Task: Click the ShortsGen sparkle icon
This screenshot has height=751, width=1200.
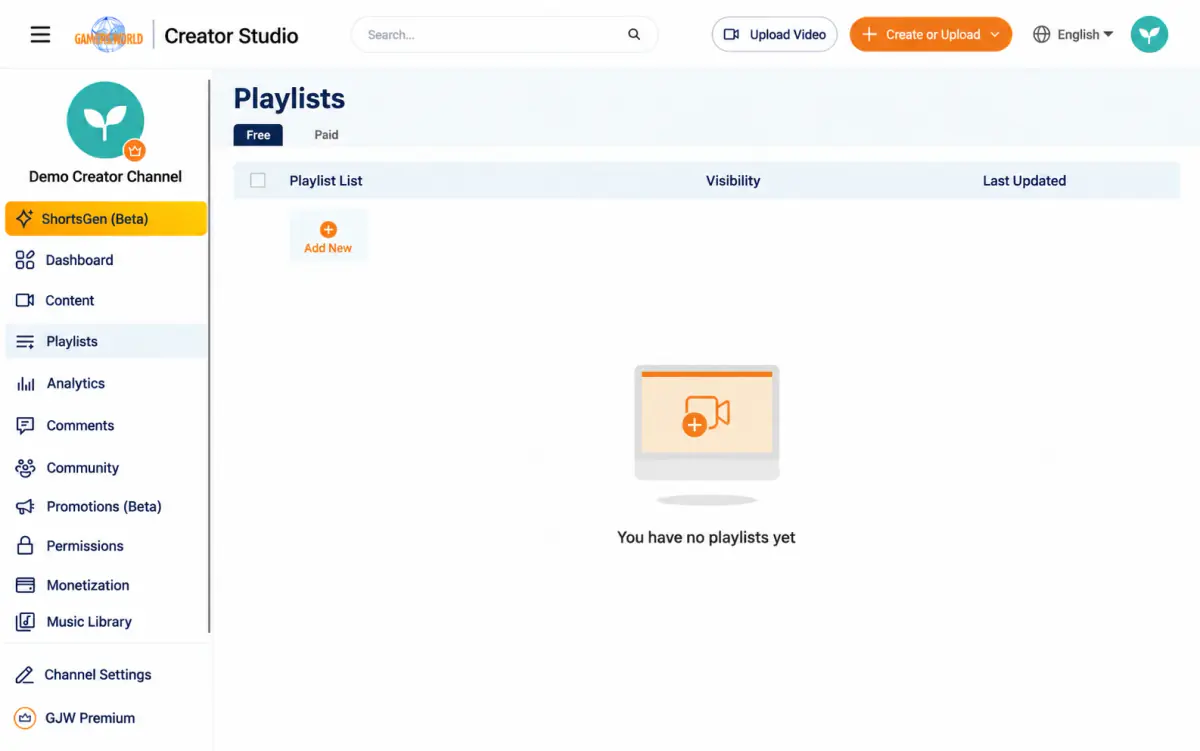Action: click(25, 219)
